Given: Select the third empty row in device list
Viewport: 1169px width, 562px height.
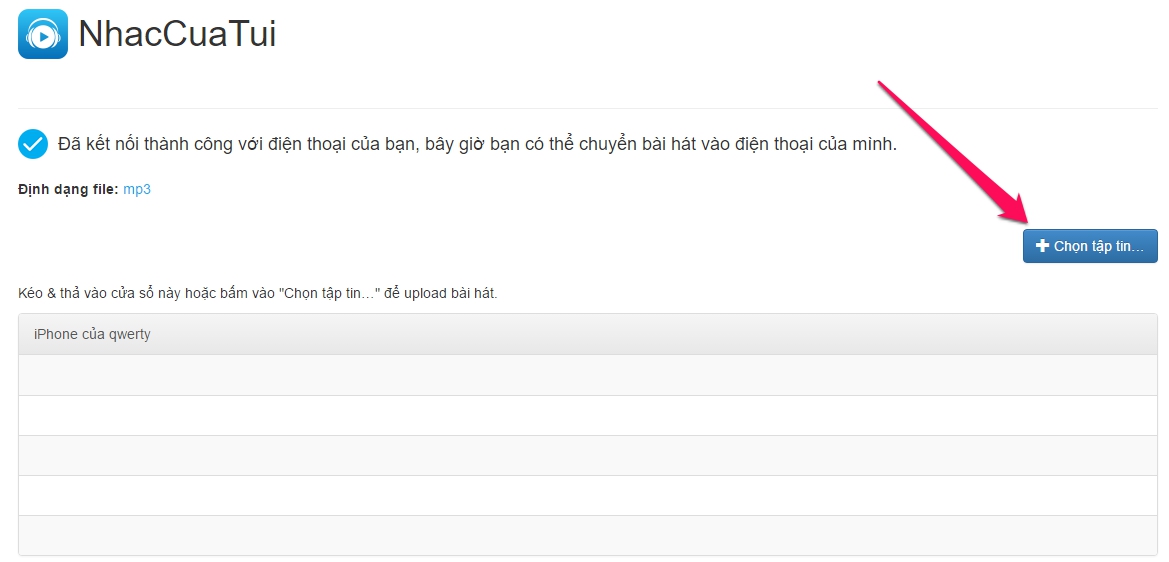Looking at the screenshot, I should (587, 455).
